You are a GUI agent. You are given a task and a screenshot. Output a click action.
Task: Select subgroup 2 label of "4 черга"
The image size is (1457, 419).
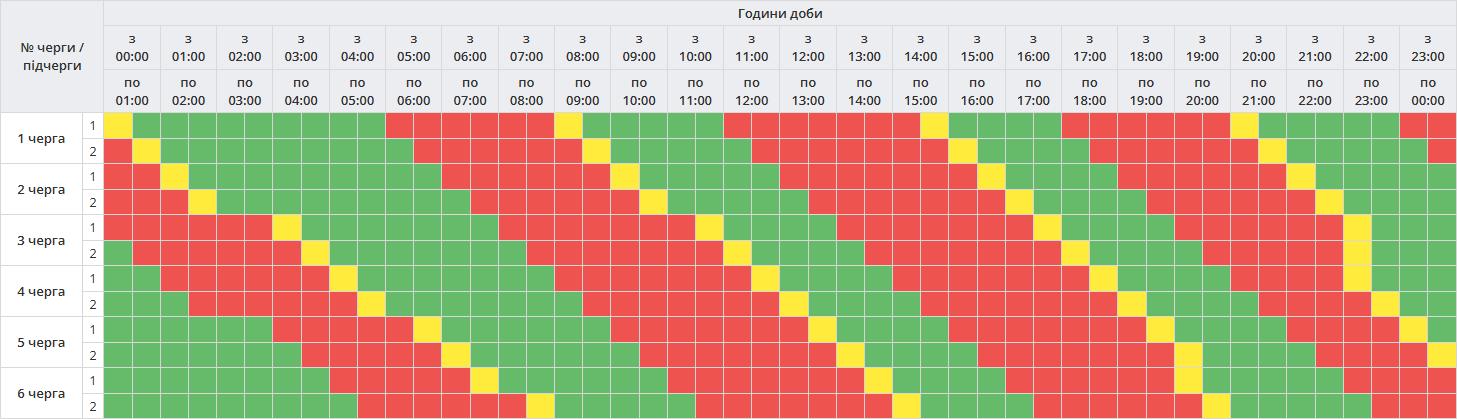pos(93,304)
